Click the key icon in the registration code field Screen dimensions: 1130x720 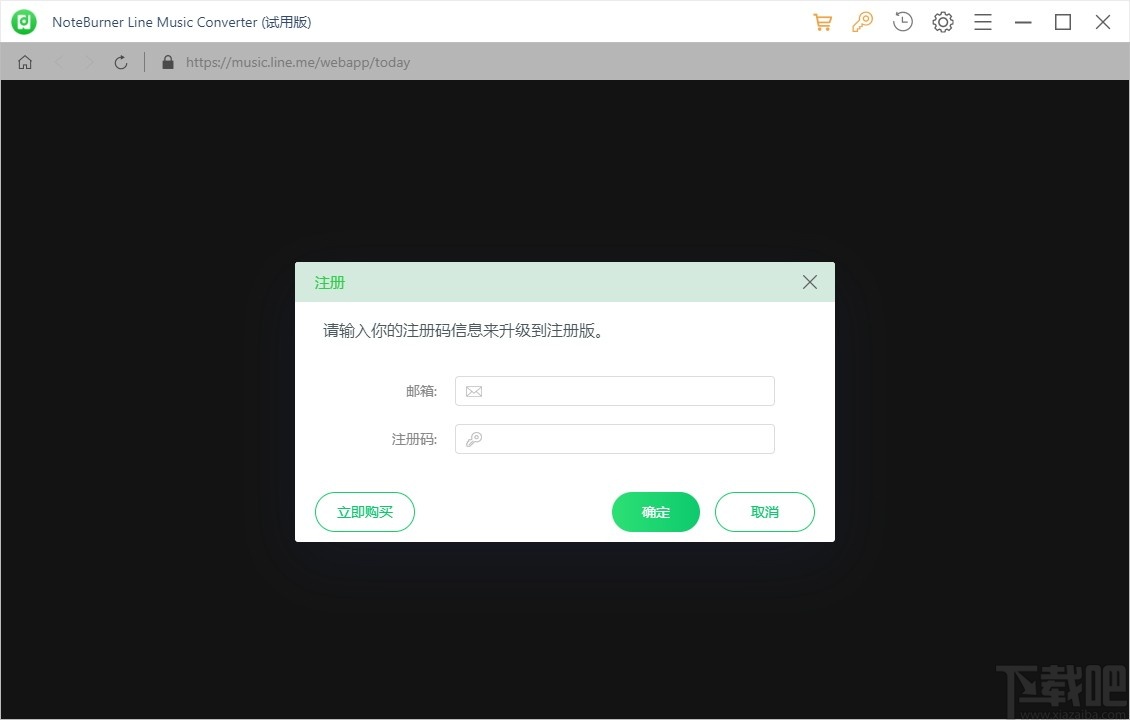pos(473,439)
